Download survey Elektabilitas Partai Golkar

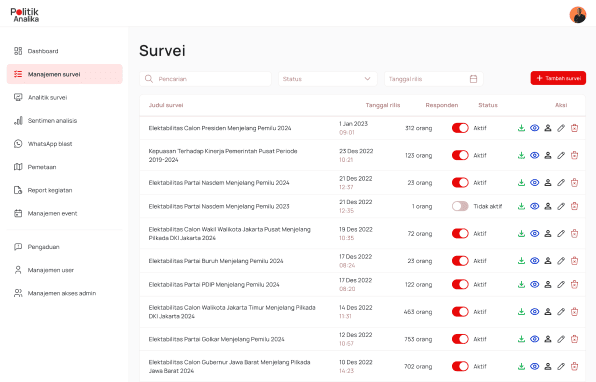(x=521, y=339)
